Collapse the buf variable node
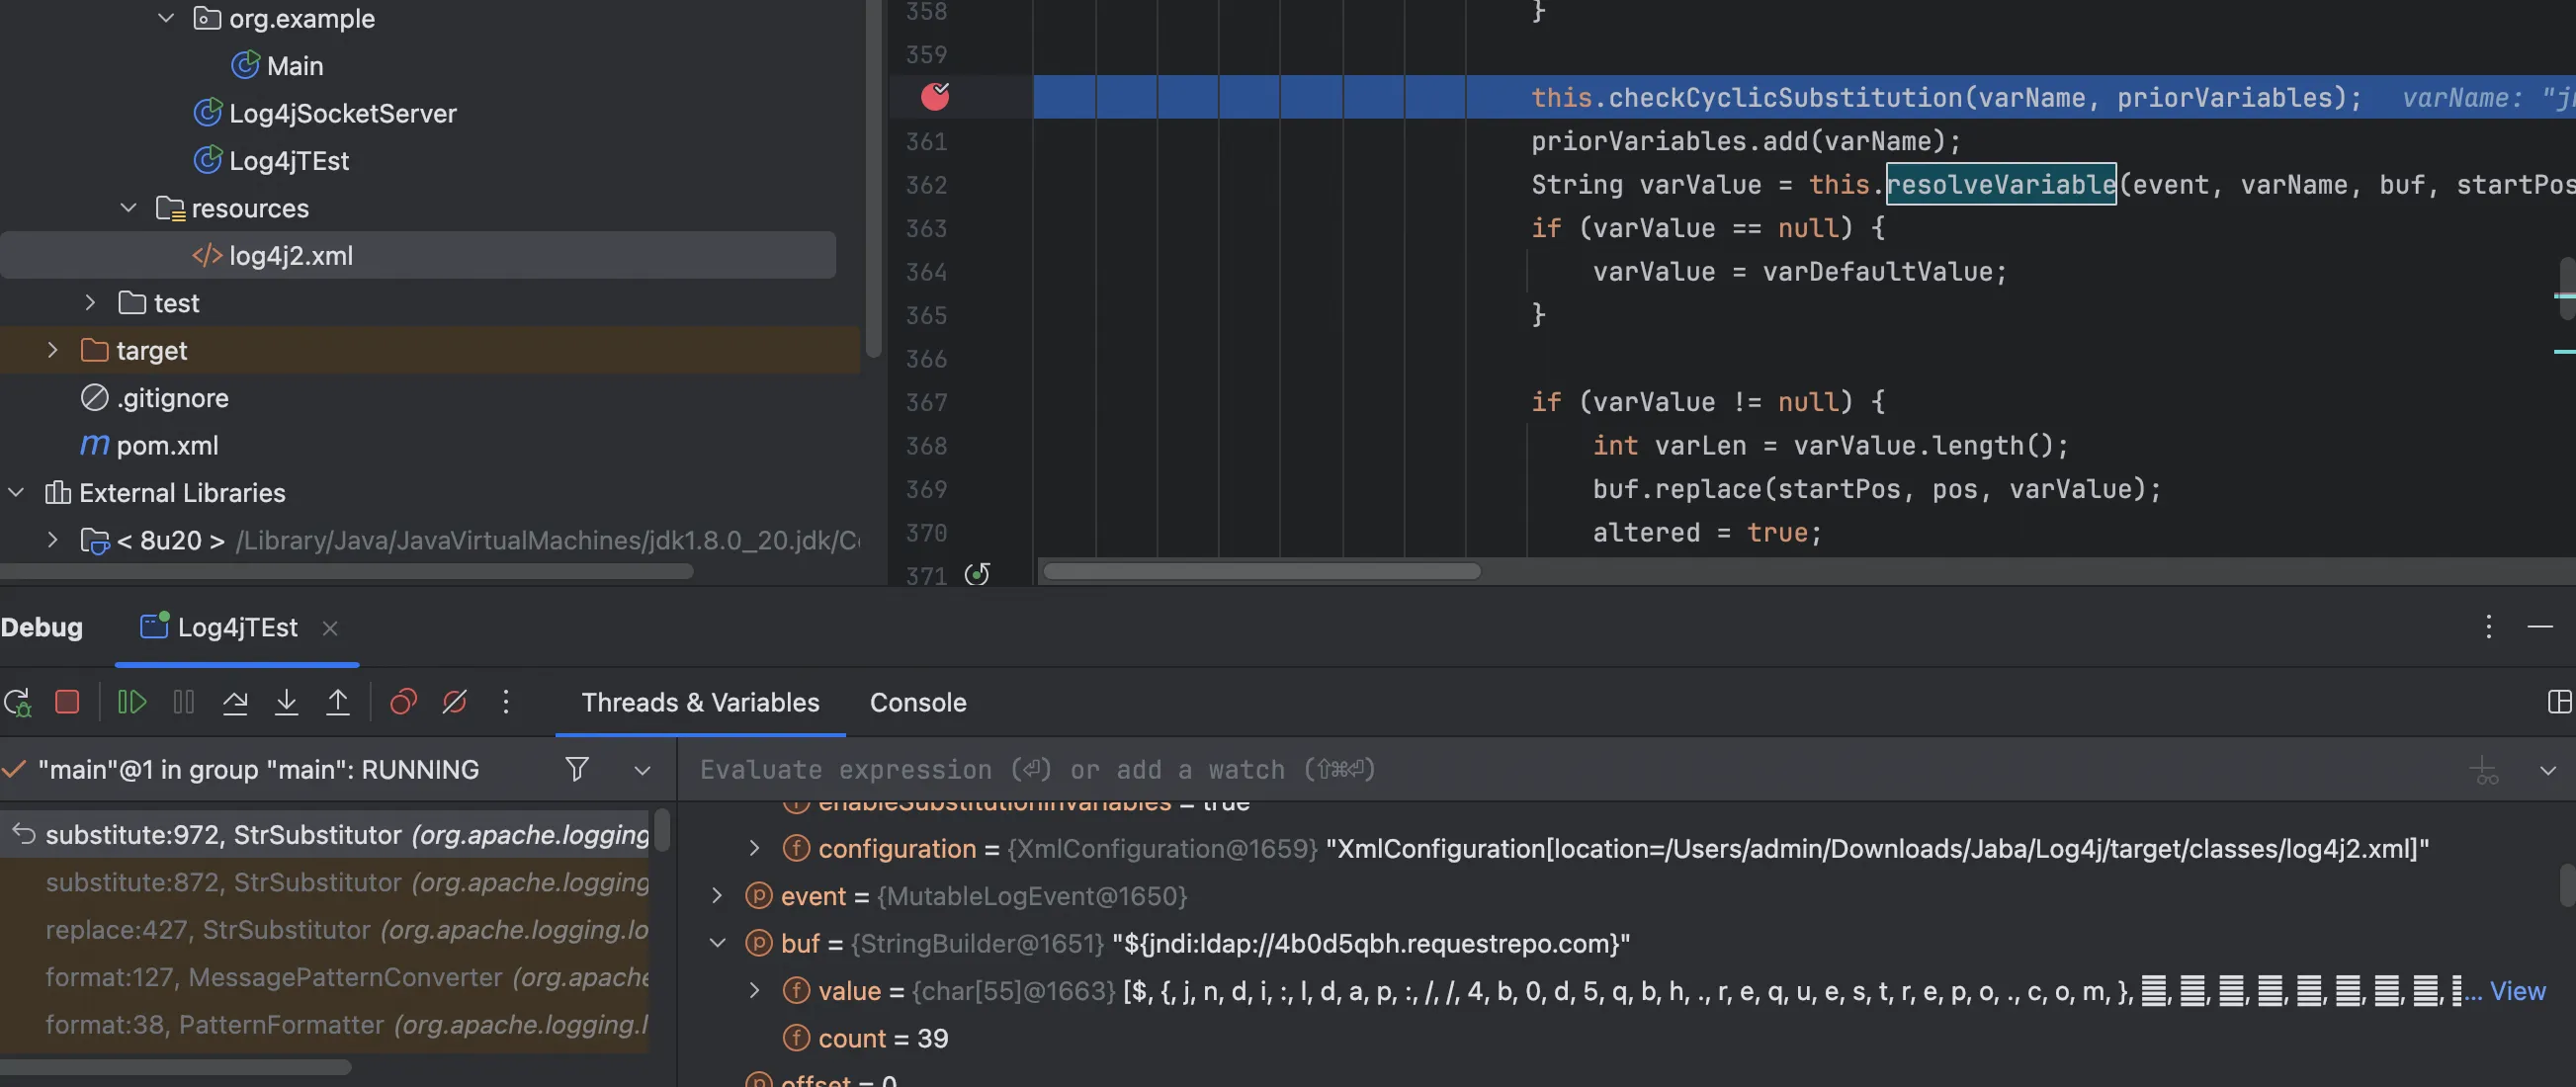 [717, 943]
